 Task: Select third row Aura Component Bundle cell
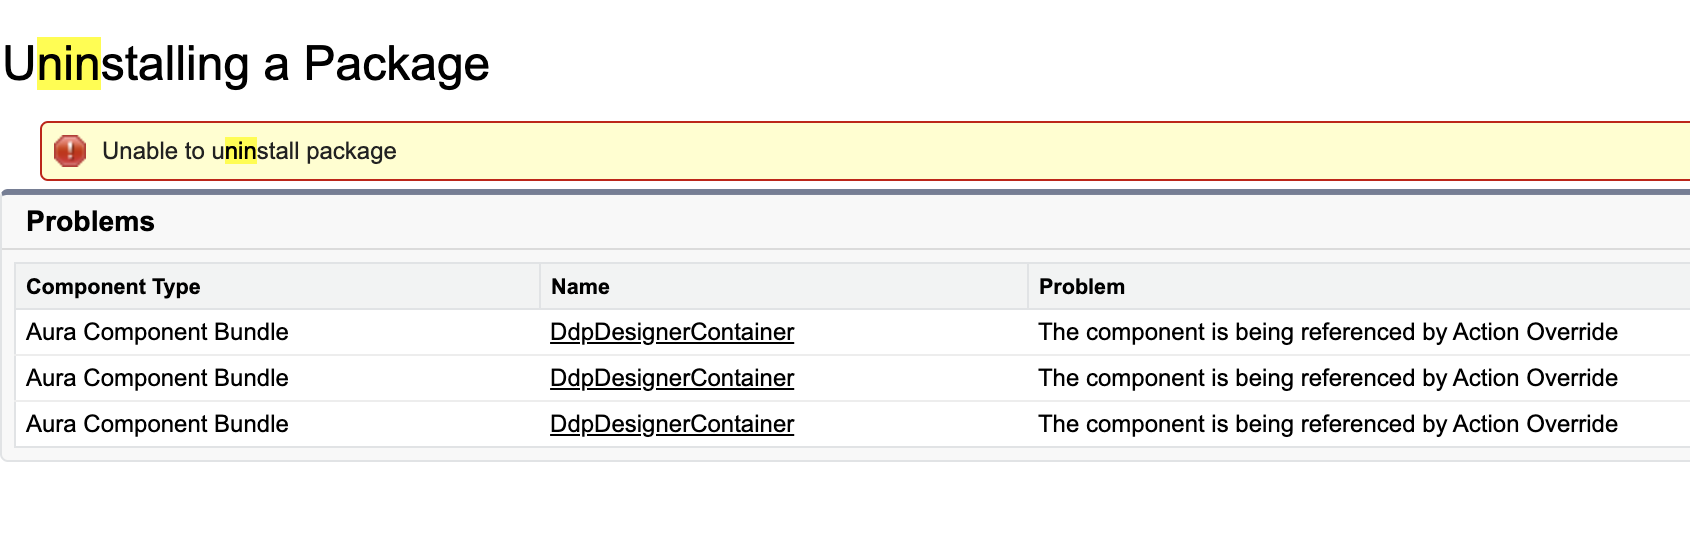point(157,424)
